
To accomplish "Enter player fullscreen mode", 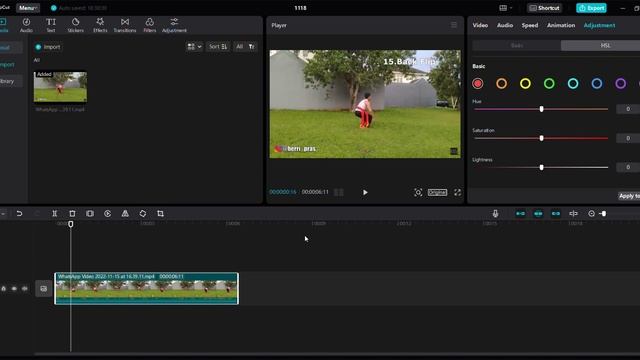I will [x=457, y=192].
